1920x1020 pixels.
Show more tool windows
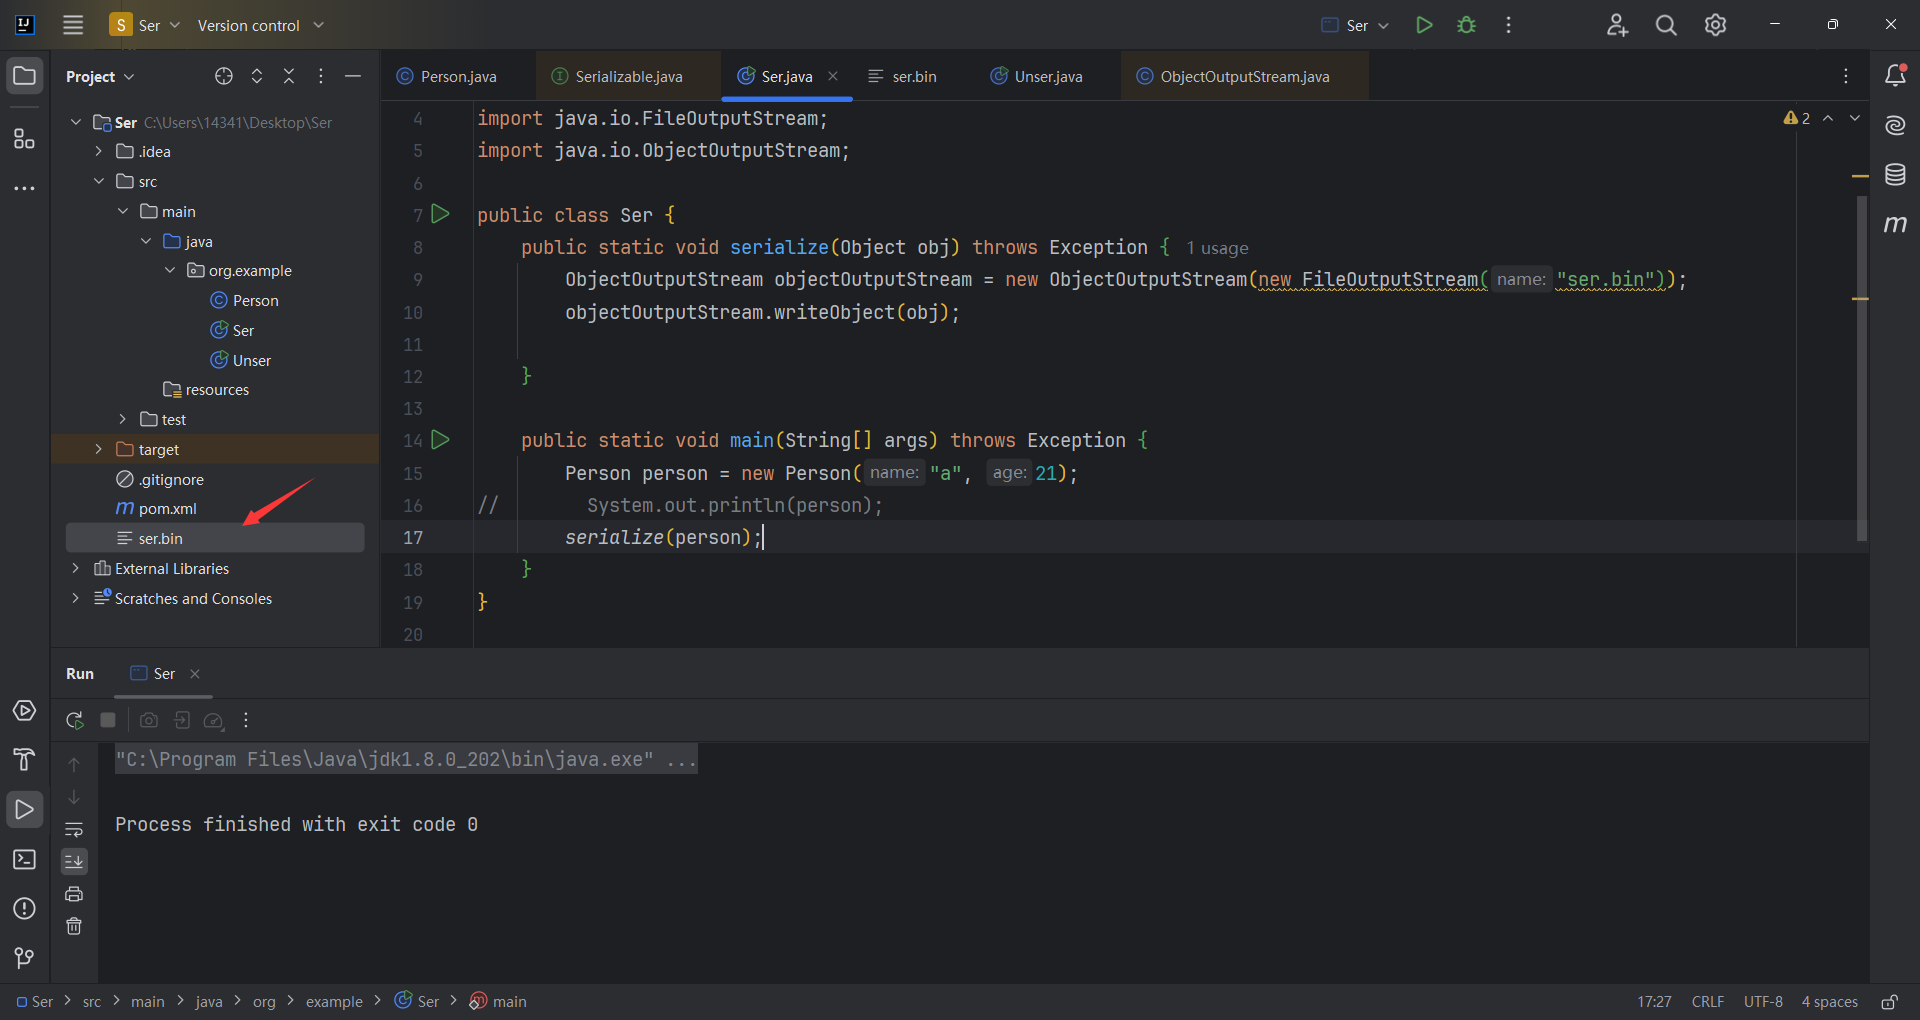24,188
